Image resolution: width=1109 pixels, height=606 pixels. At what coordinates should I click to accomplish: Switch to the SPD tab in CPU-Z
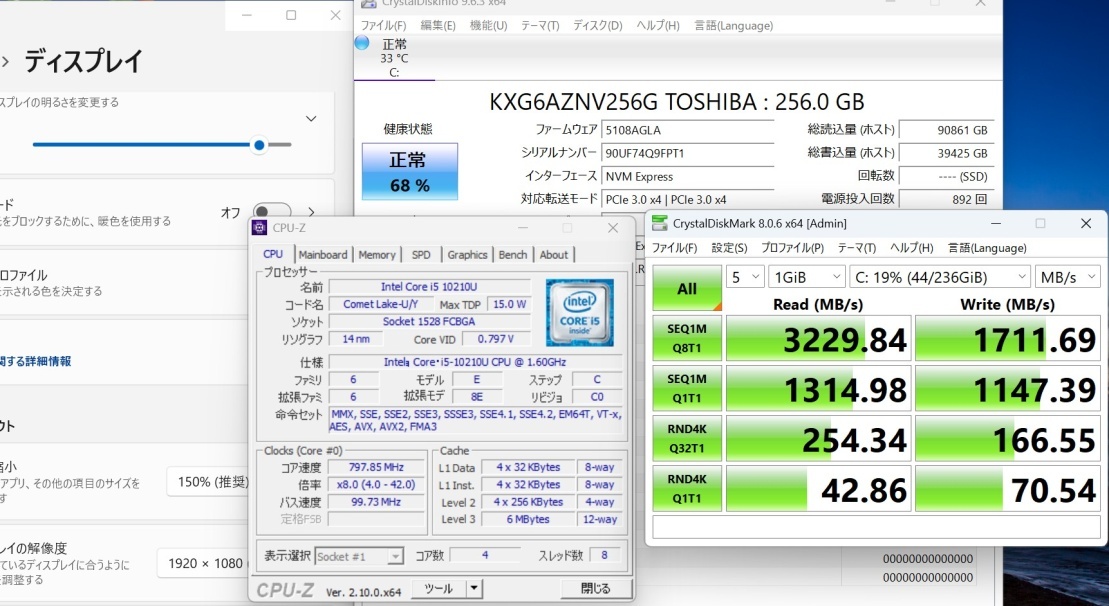click(420, 255)
